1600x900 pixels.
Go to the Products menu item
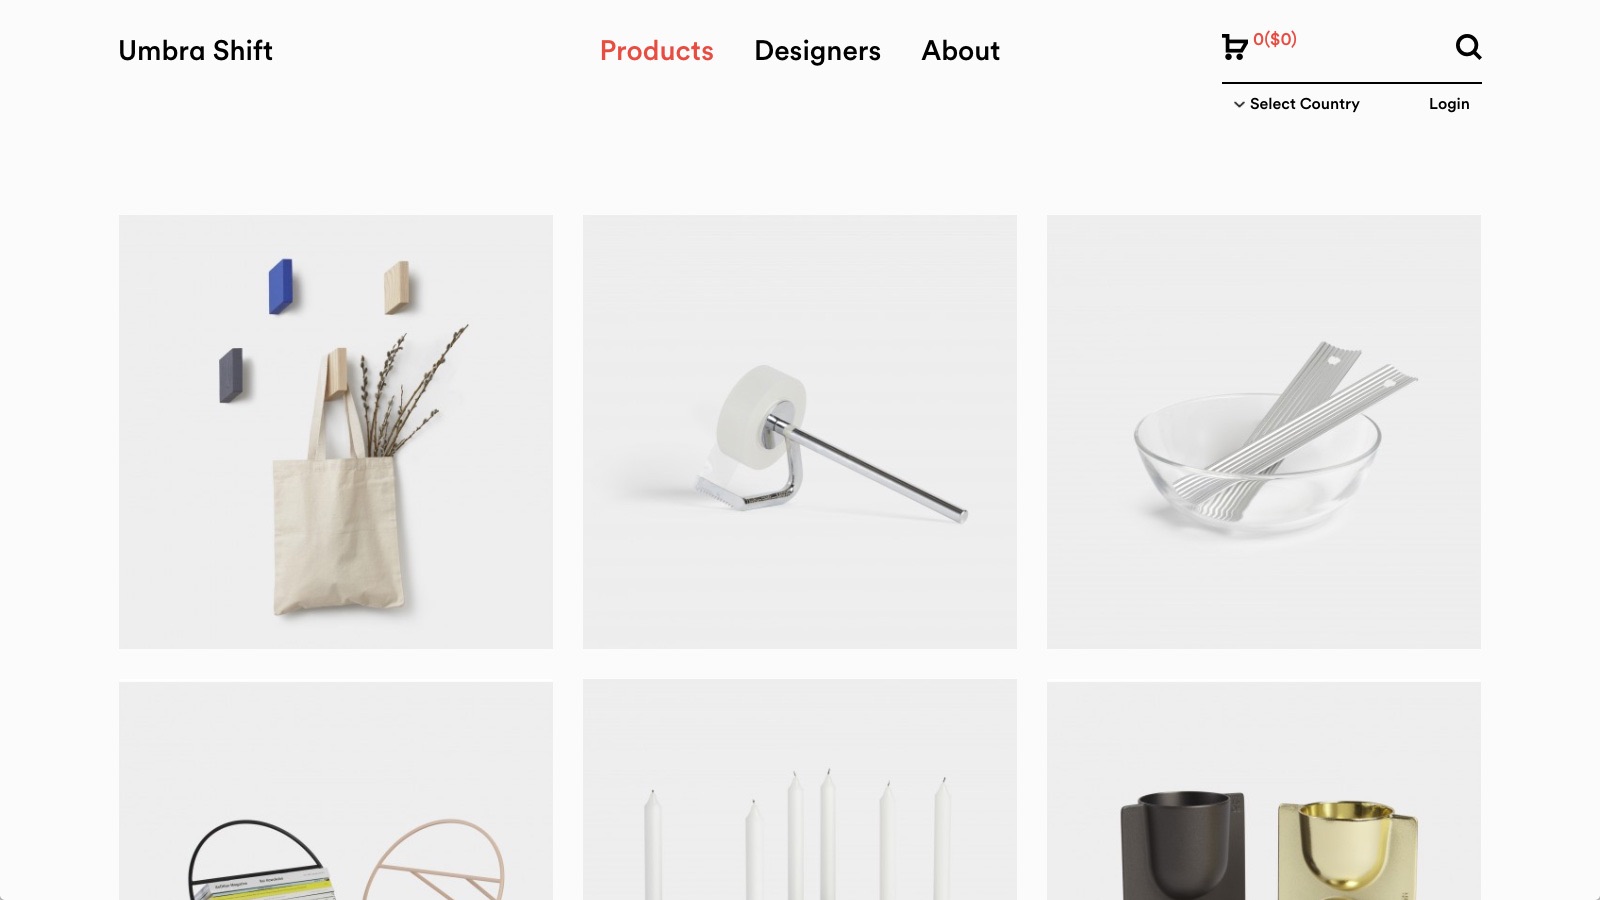pos(657,51)
